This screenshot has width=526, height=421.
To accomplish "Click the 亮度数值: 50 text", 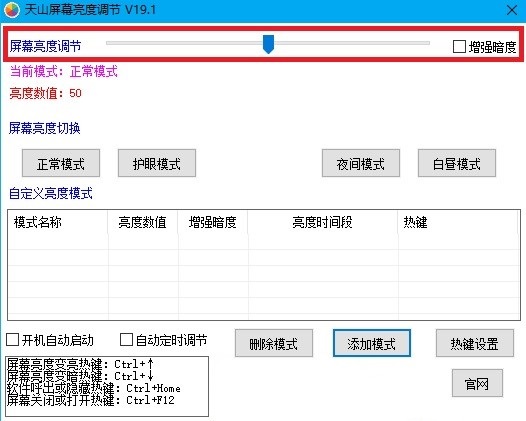I will pos(46,93).
